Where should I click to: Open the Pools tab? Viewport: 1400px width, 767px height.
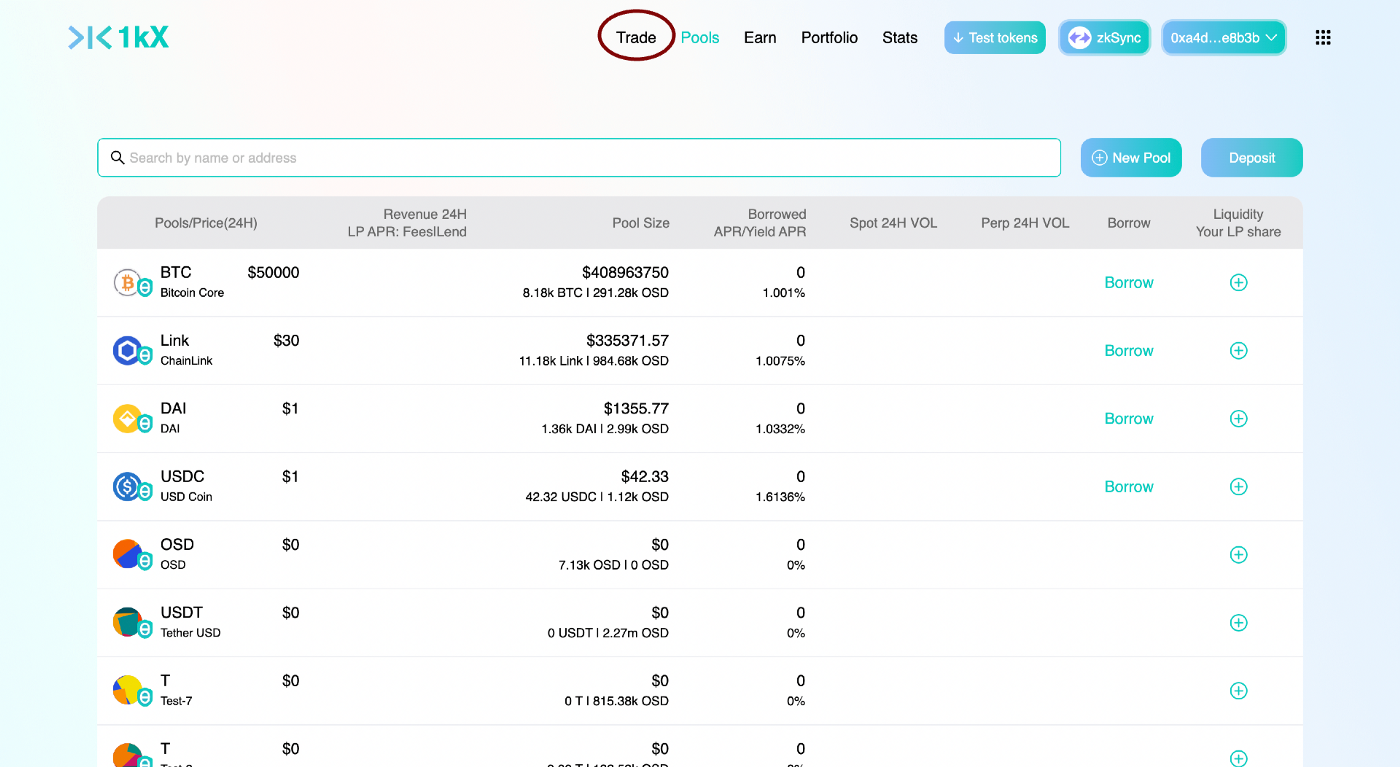pos(700,38)
